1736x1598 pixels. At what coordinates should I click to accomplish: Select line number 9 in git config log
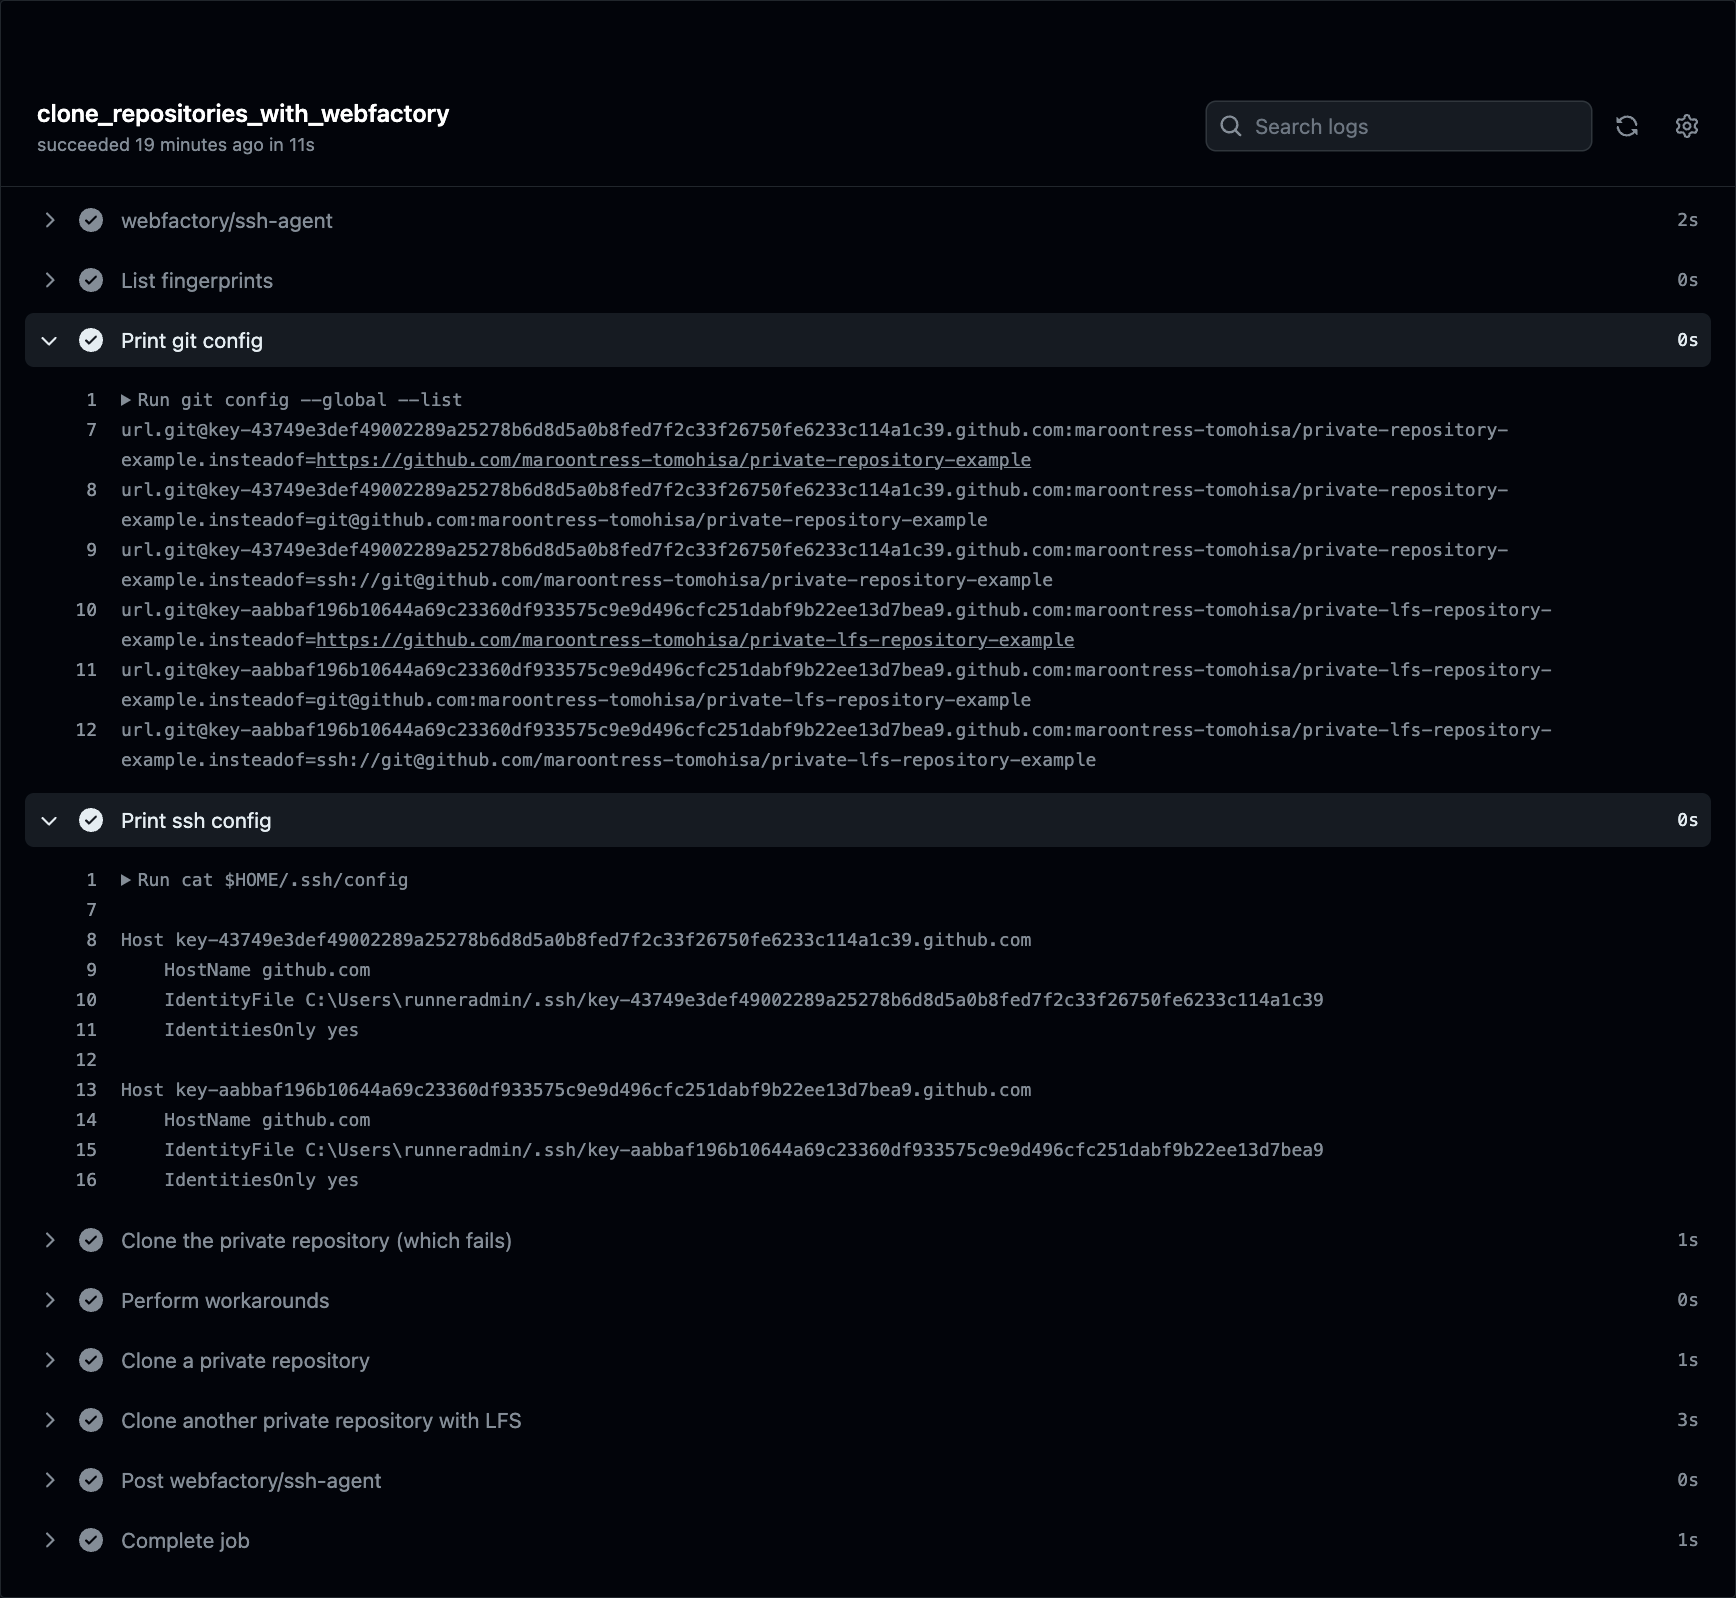tap(91, 550)
